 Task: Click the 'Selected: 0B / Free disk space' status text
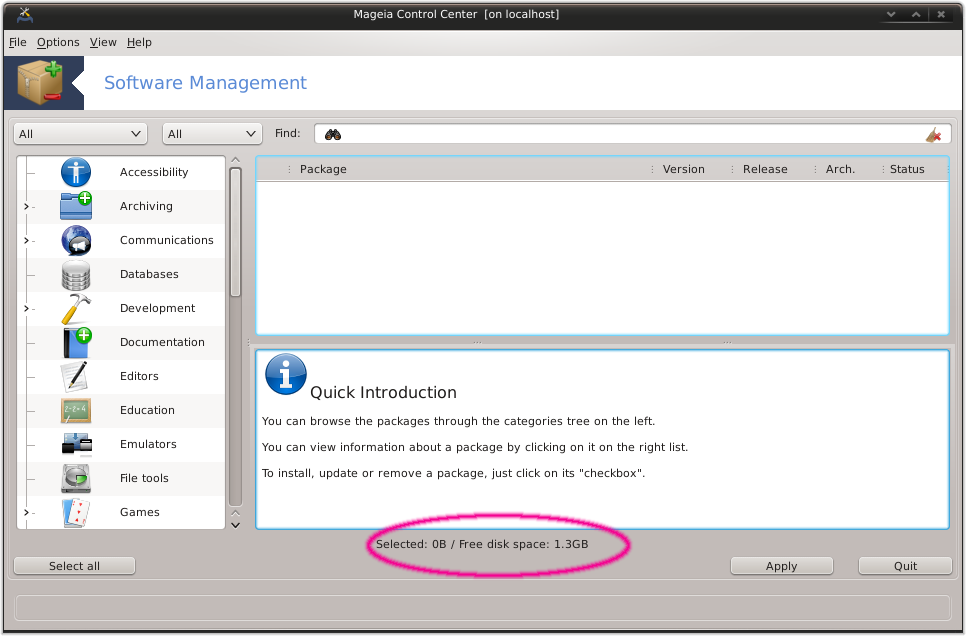pos(482,544)
